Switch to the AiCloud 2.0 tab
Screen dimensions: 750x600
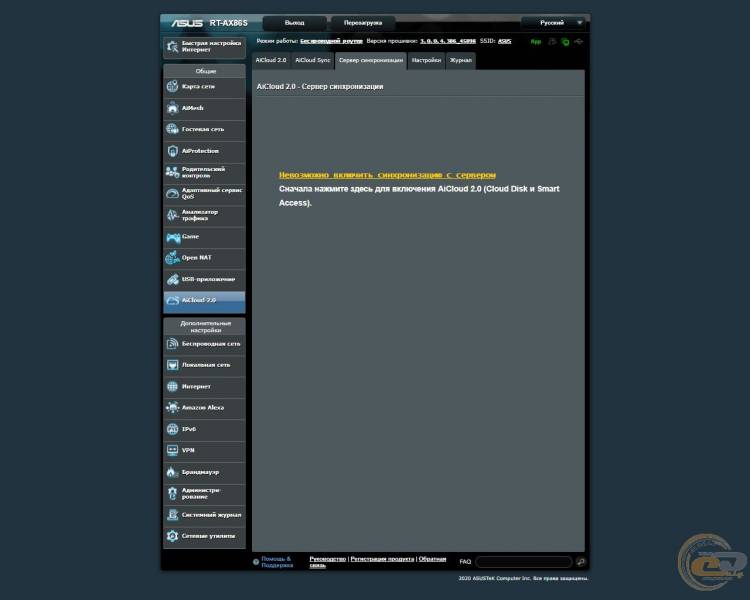click(271, 60)
